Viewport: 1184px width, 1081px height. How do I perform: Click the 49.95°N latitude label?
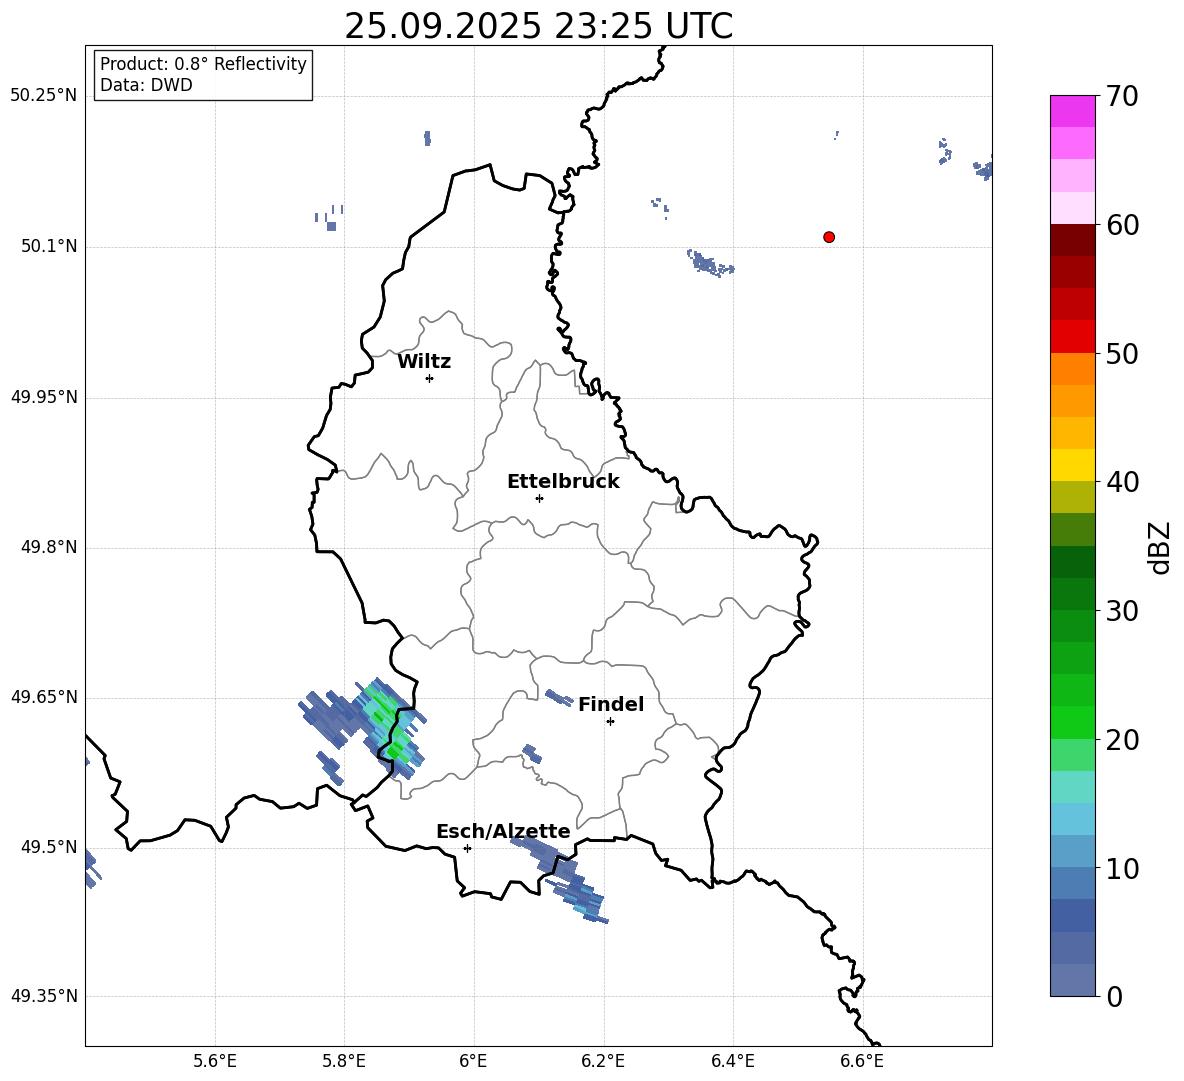point(44,397)
